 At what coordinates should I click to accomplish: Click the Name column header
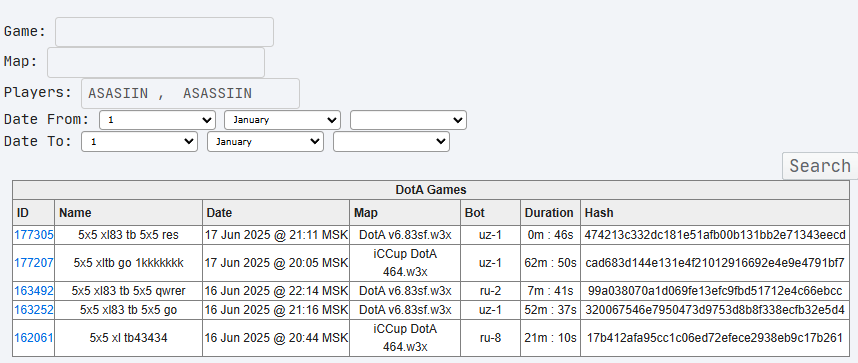coord(75,212)
